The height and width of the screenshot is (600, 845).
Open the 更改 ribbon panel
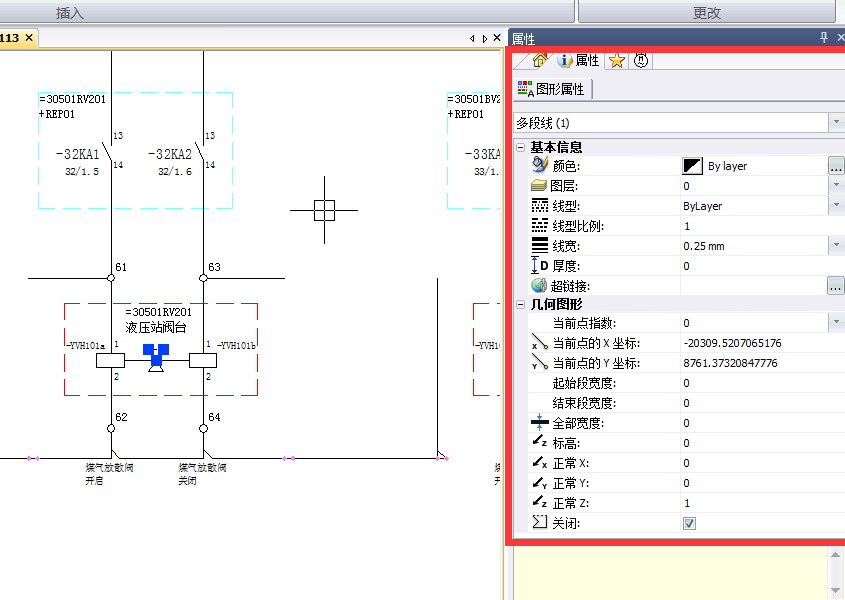(x=707, y=12)
